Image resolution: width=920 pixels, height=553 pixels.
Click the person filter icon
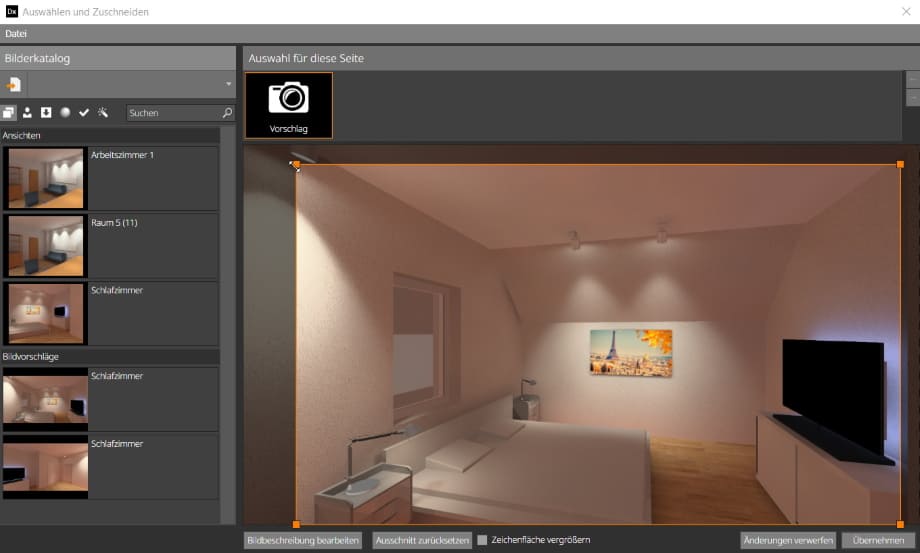tap(28, 113)
